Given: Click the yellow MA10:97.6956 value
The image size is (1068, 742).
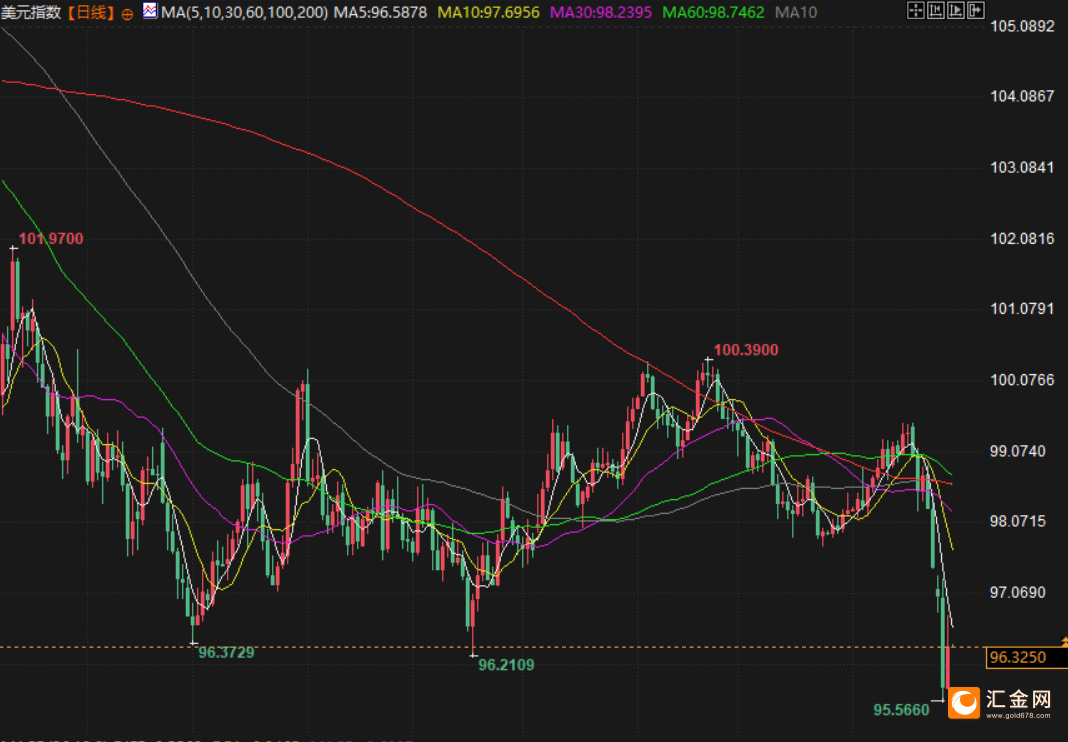Looking at the screenshot, I should click(488, 12).
